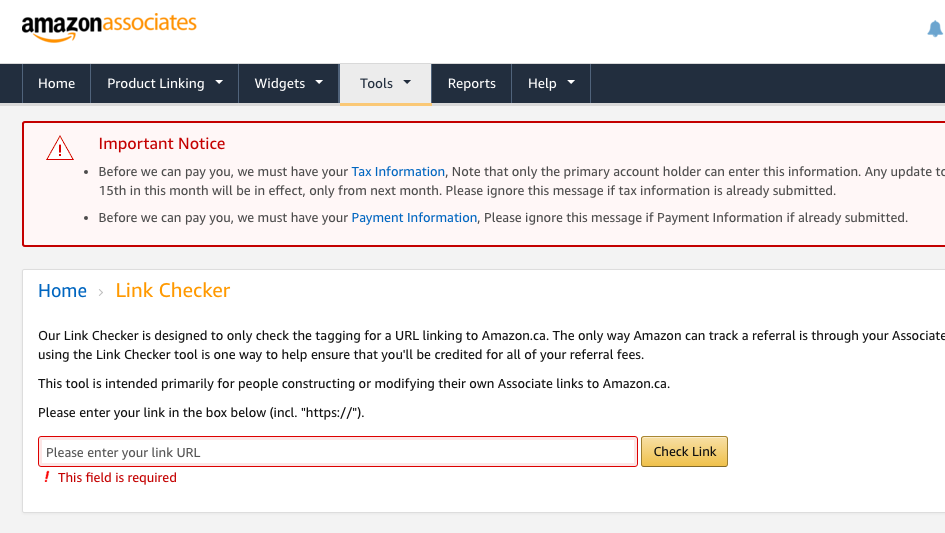Expand the Product Linking dropdown arrow
The height and width of the screenshot is (533, 945).
[x=219, y=82]
